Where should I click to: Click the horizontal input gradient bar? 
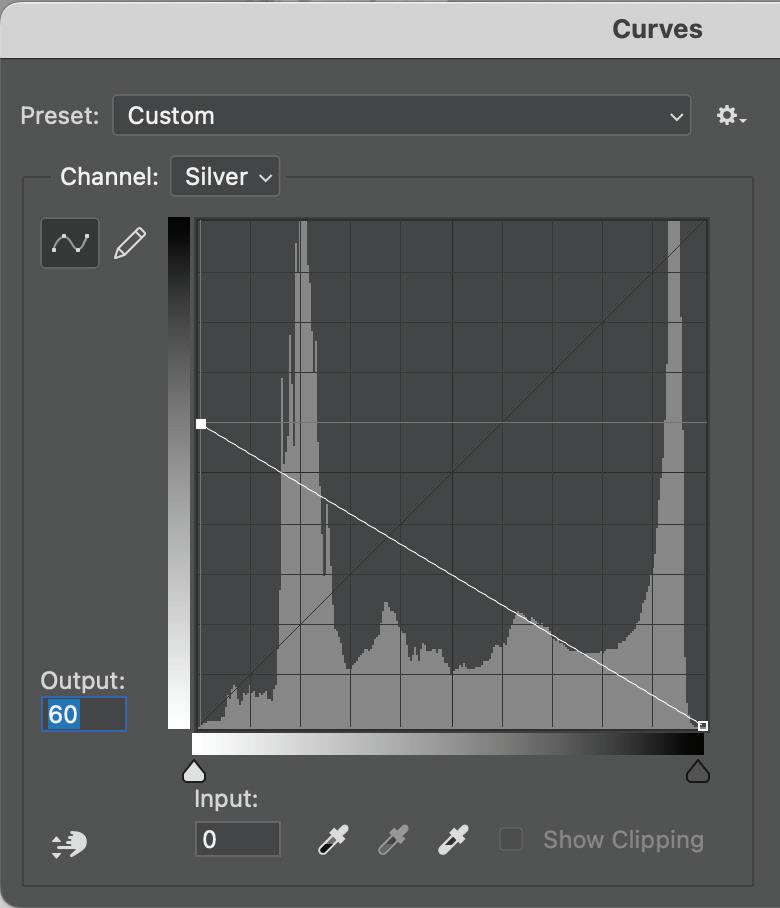pos(448,745)
